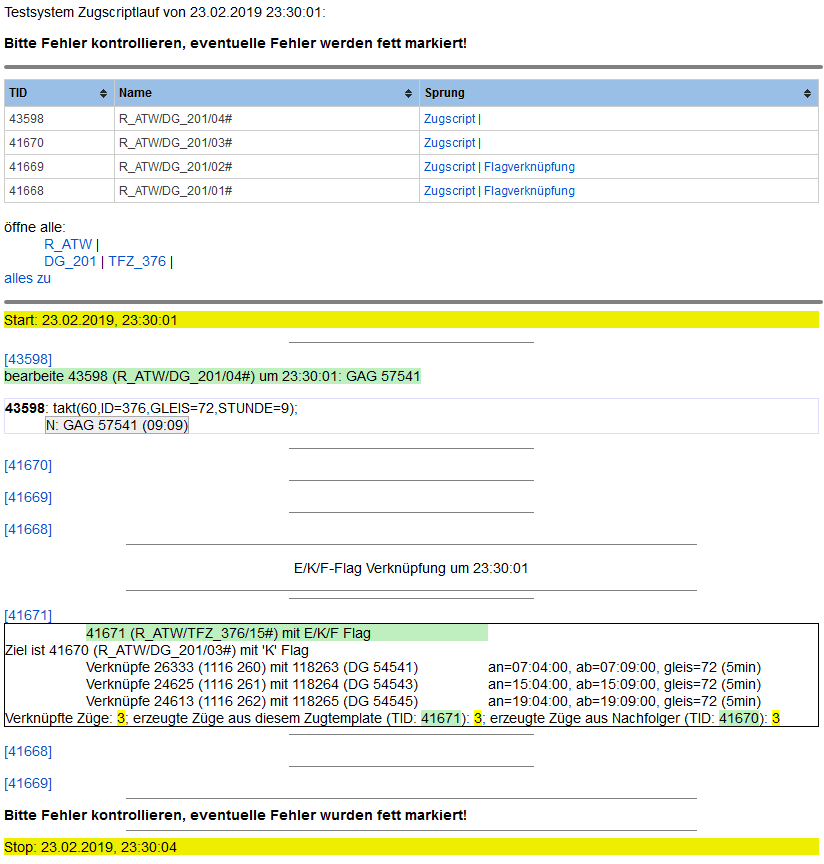The image size is (824, 864).
Task: Click the N: GAG 57541 (09:09) box
Action: (117, 425)
